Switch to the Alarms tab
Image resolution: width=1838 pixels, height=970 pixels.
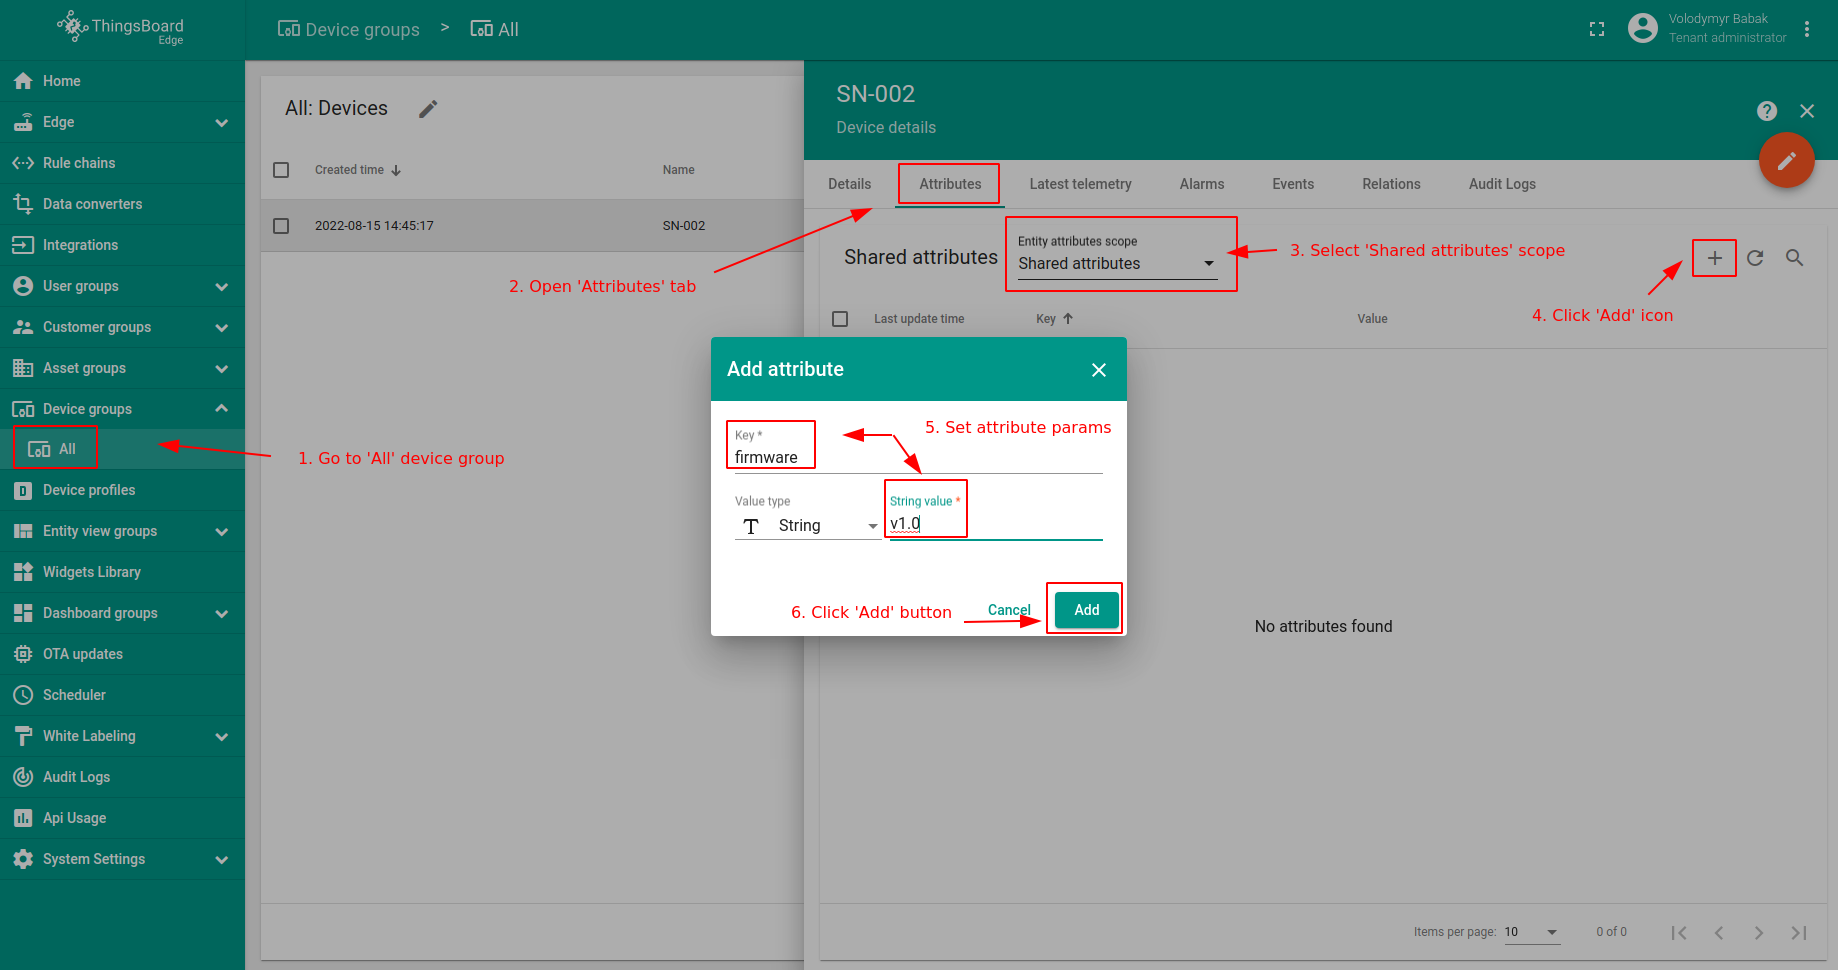tap(1202, 184)
